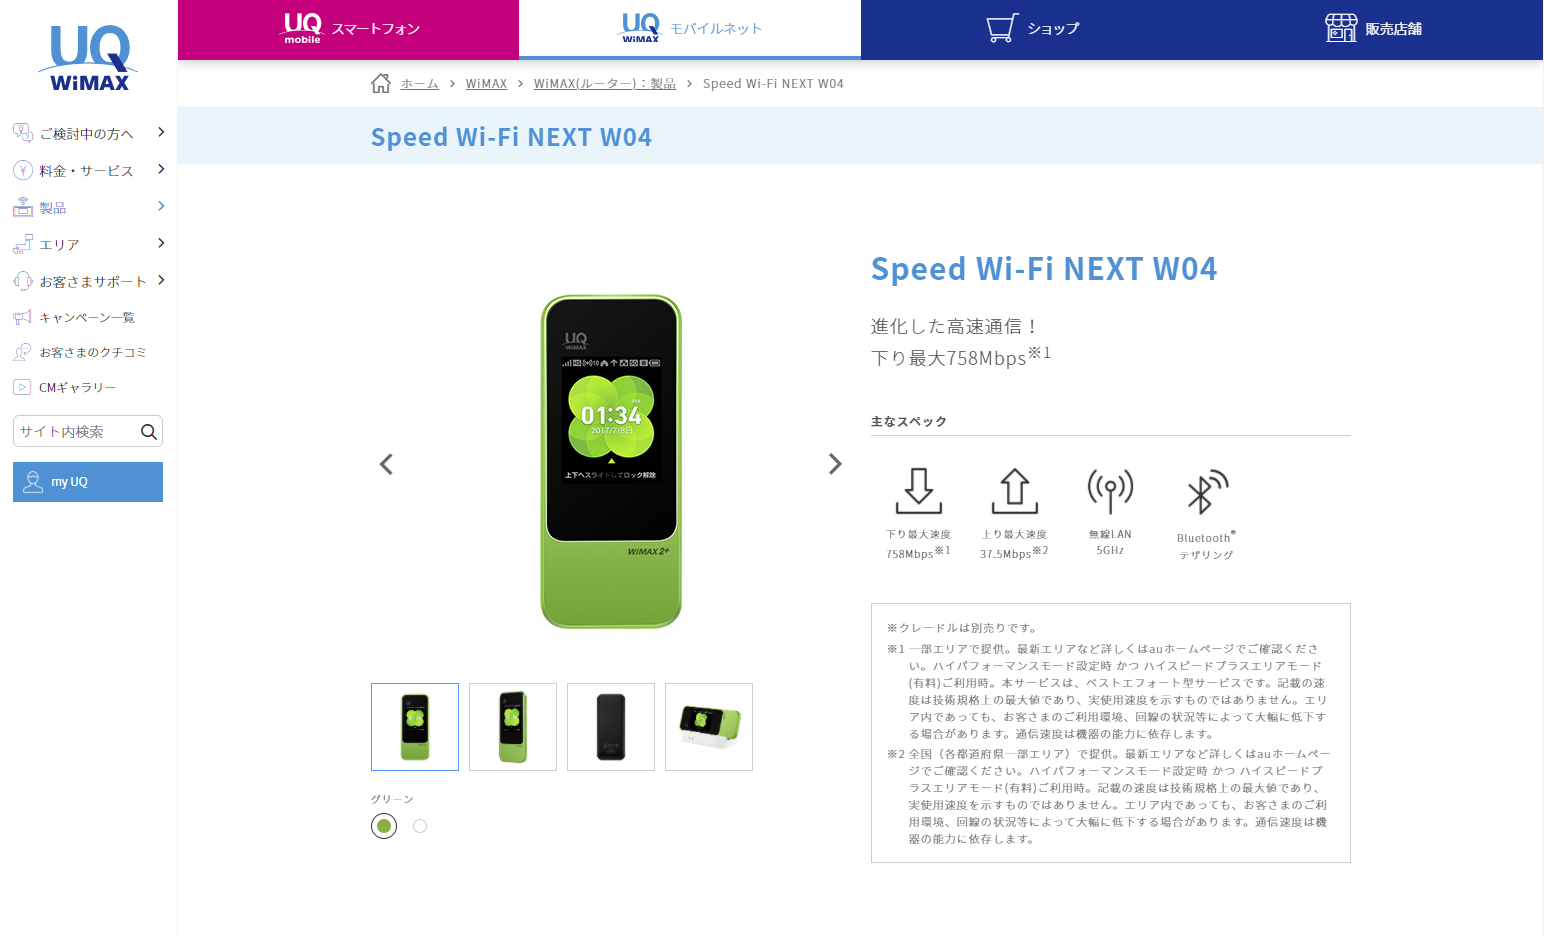Screen dimensions: 1544x936
Task: Click the store building icon
Action: tap(1341, 28)
